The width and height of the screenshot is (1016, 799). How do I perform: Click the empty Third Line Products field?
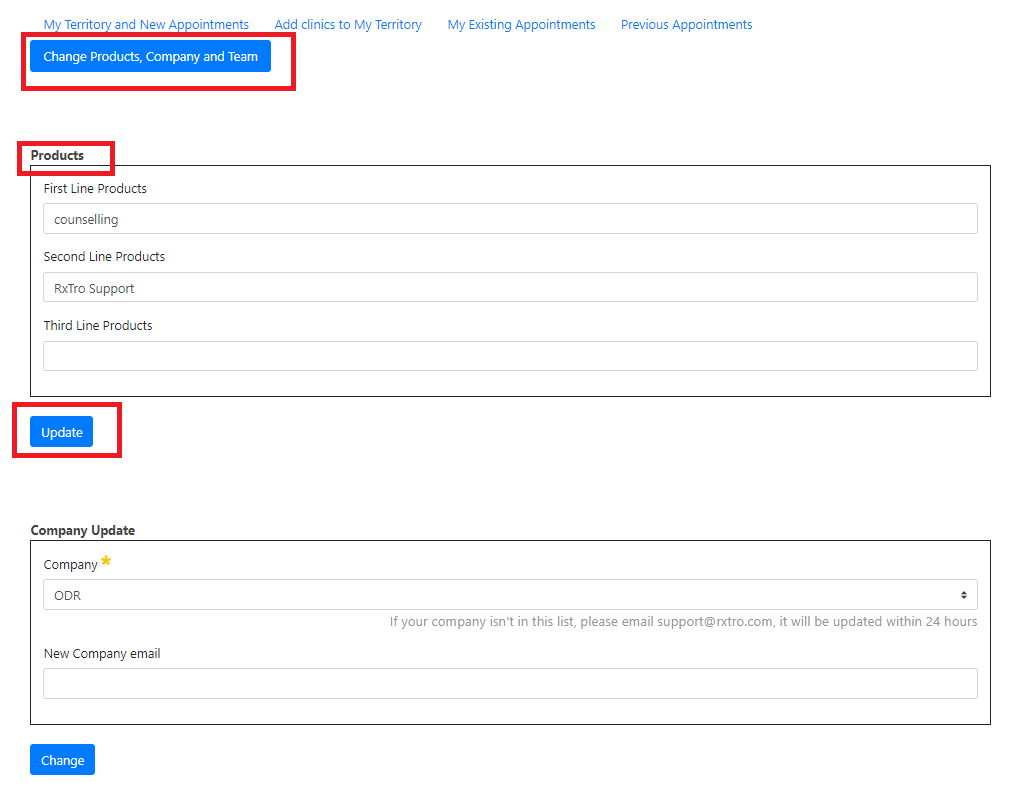pyautogui.click(x=510, y=355)
